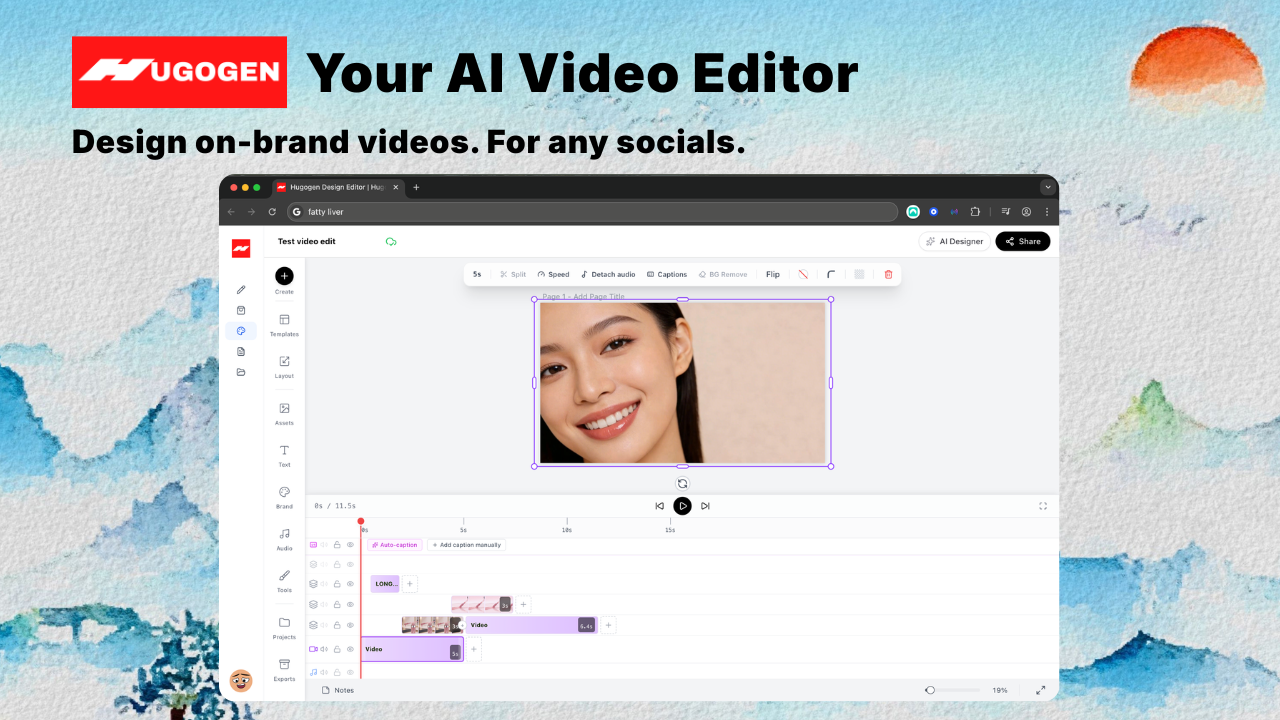
Task: Play the video preview
Action: tap(682, 506)
